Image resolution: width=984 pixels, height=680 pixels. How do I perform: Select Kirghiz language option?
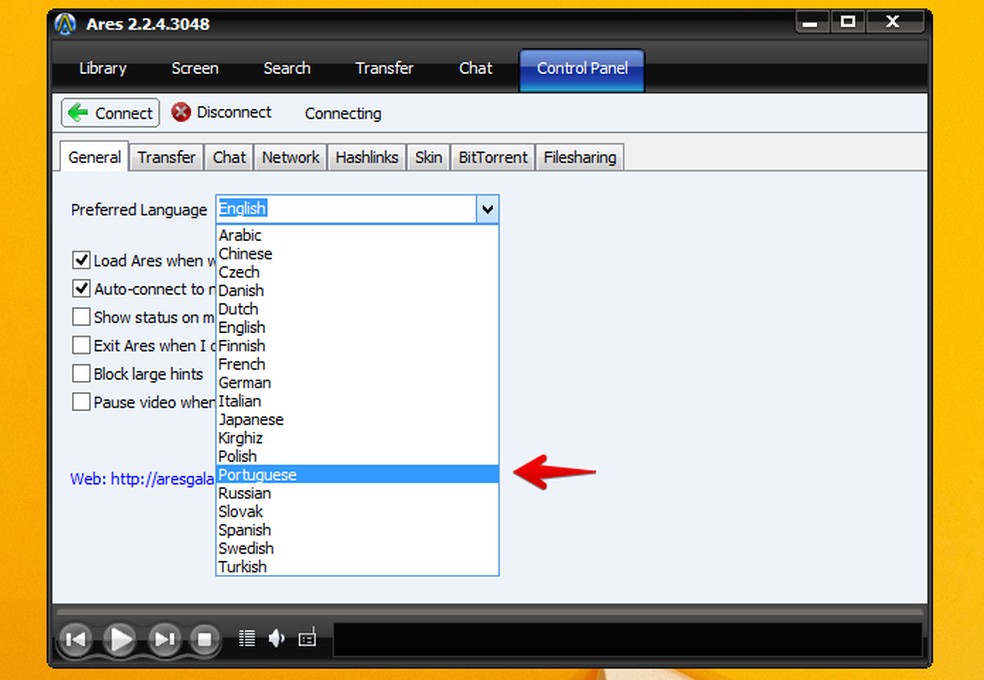click(x=357, y=438)
